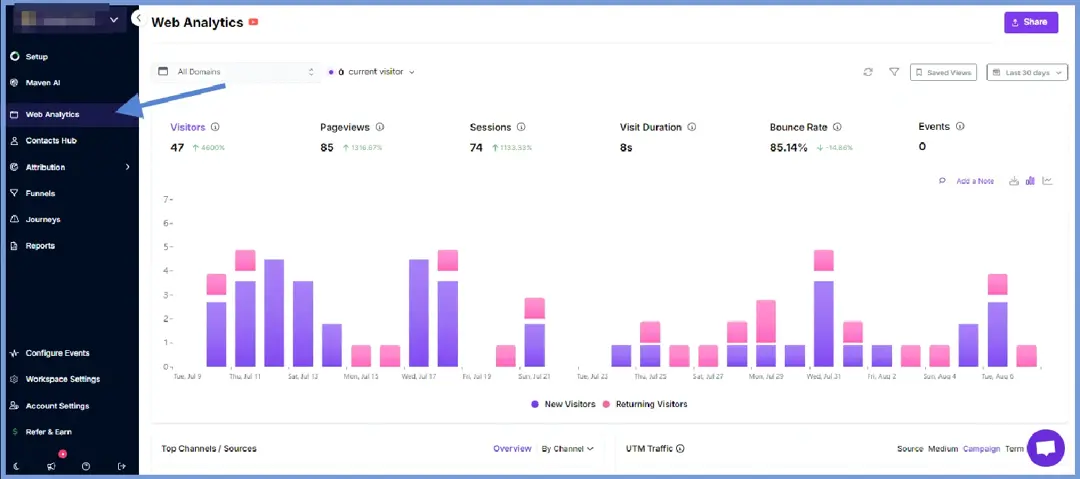Click the info icon next to Visit Duration

(x=692, y=128)
